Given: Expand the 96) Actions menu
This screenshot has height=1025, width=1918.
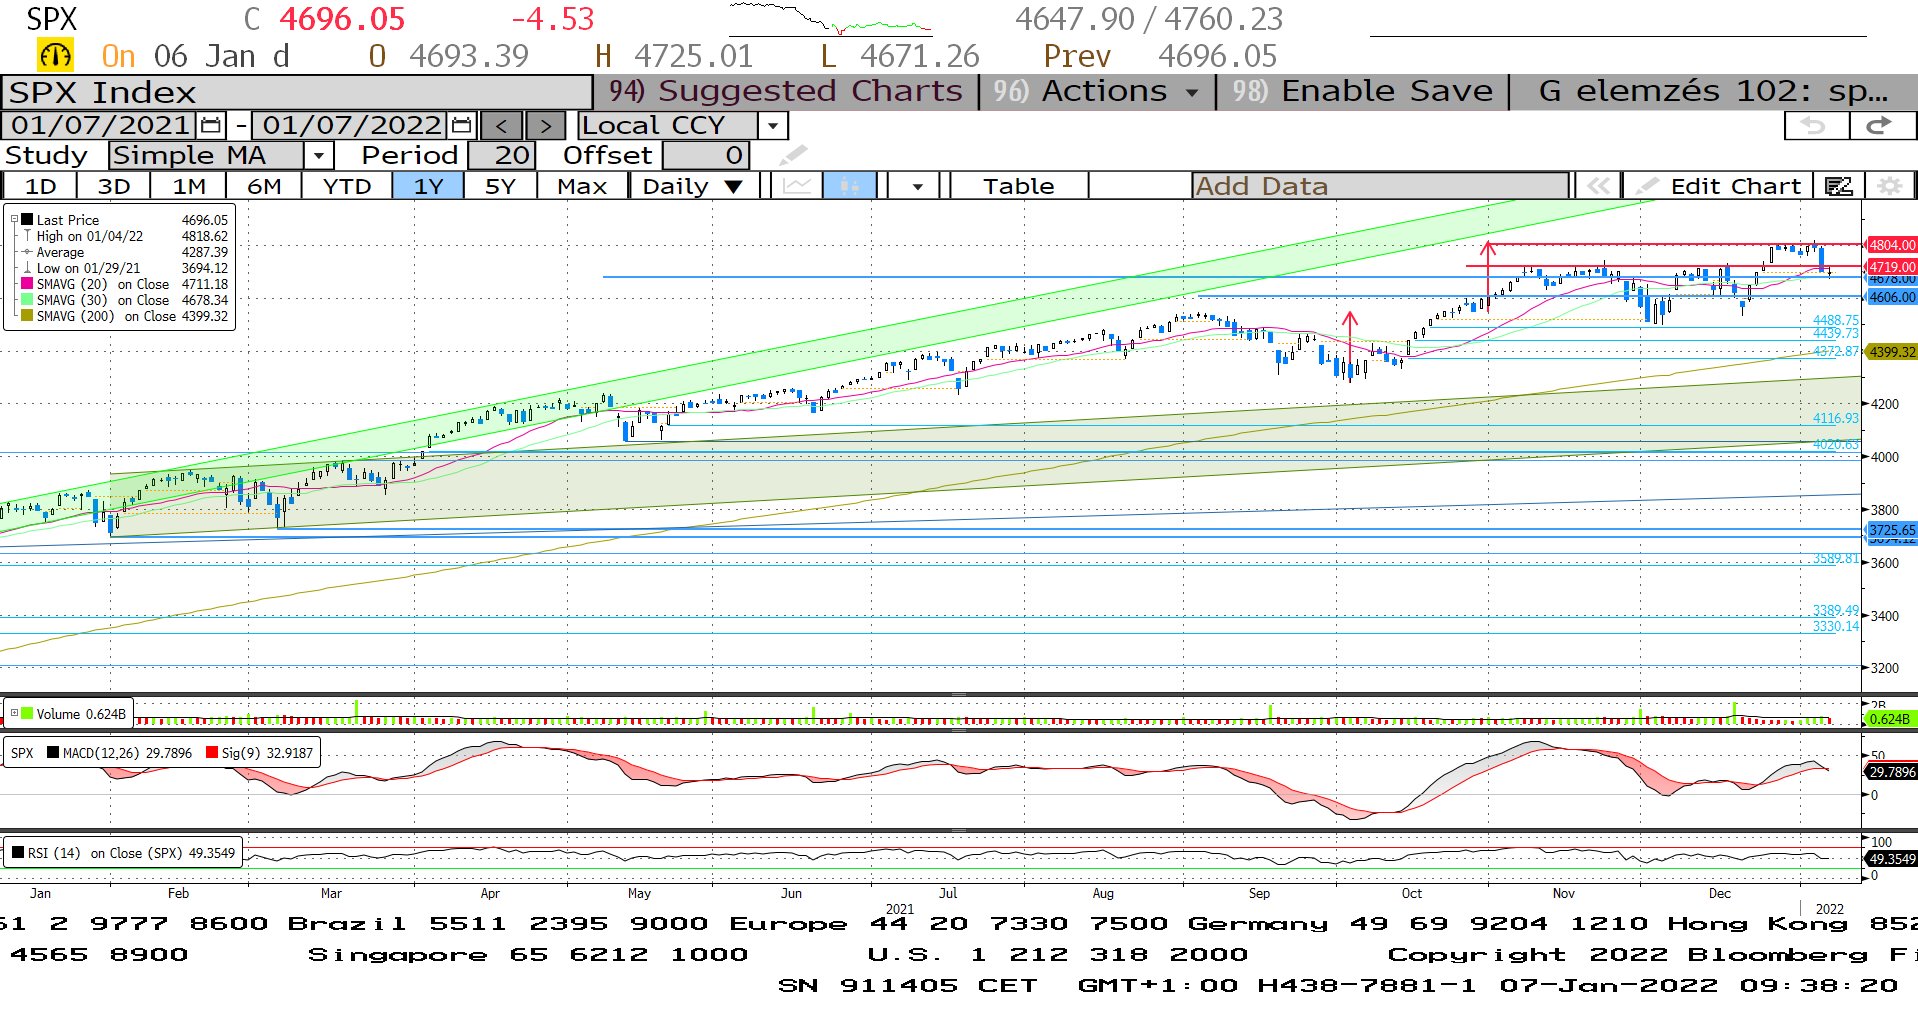Looking at the screenshot, I should (1098, 91).
